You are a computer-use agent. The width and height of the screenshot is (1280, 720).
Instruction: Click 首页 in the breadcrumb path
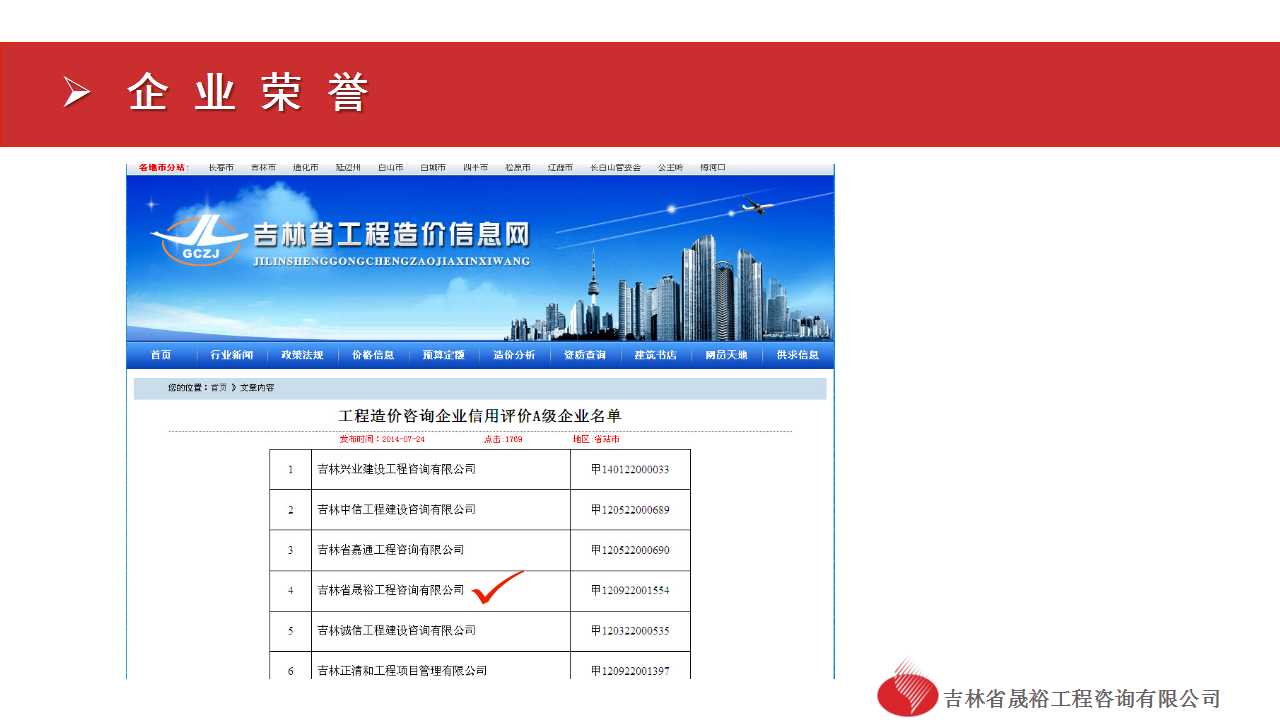click(x=218, y=387)
